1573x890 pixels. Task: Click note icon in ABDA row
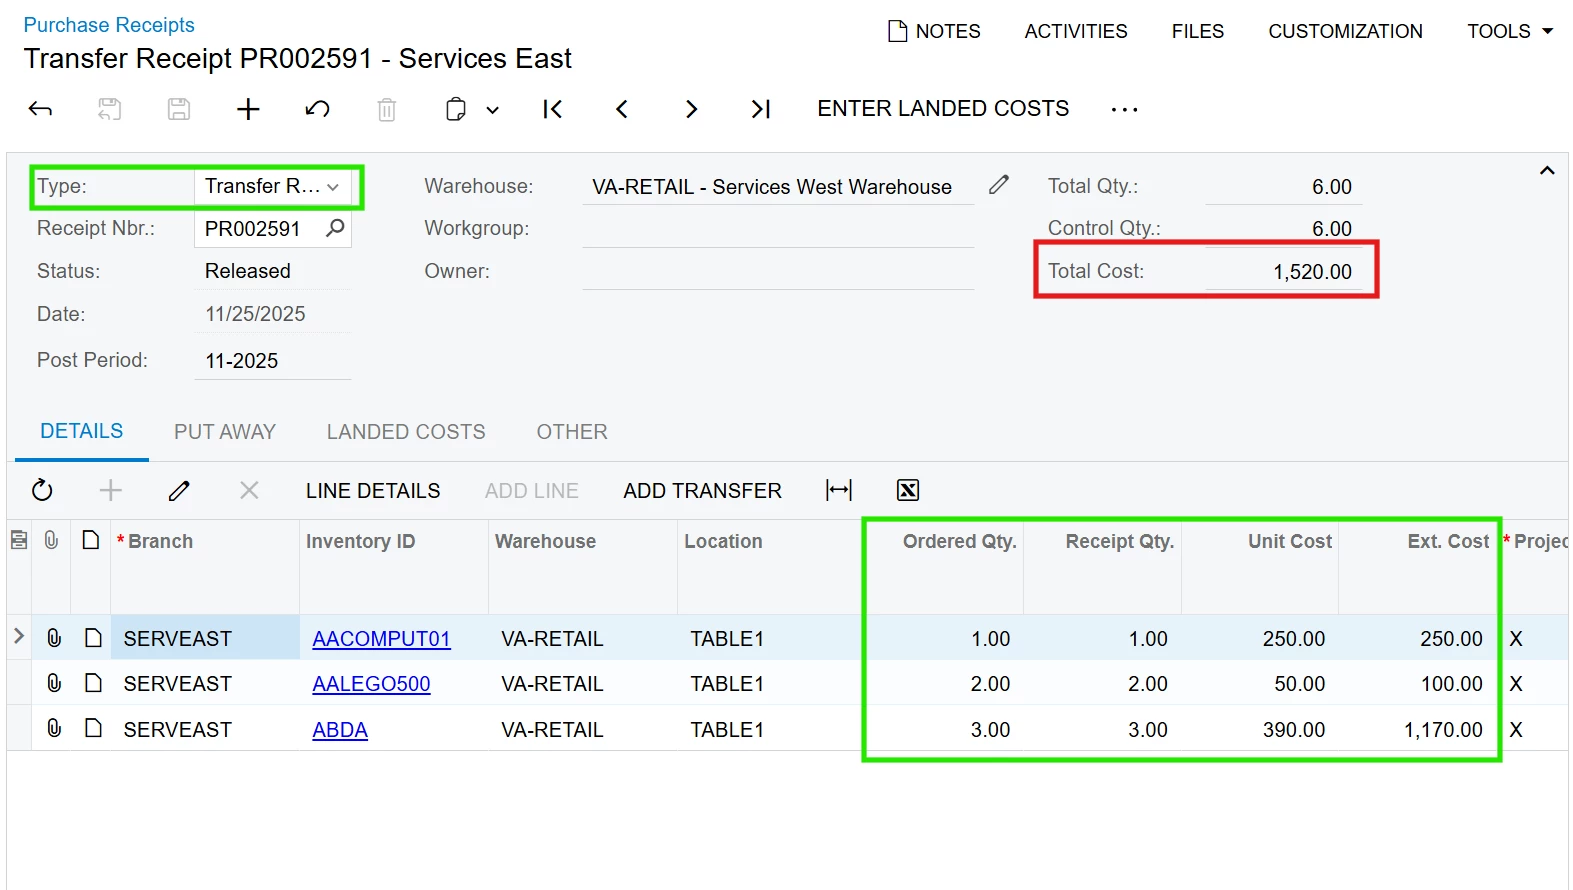point(93,728)
